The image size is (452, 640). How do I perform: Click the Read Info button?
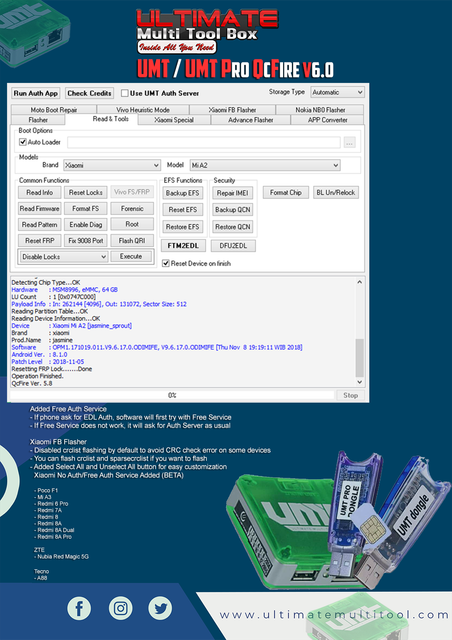tap(40, 192)
